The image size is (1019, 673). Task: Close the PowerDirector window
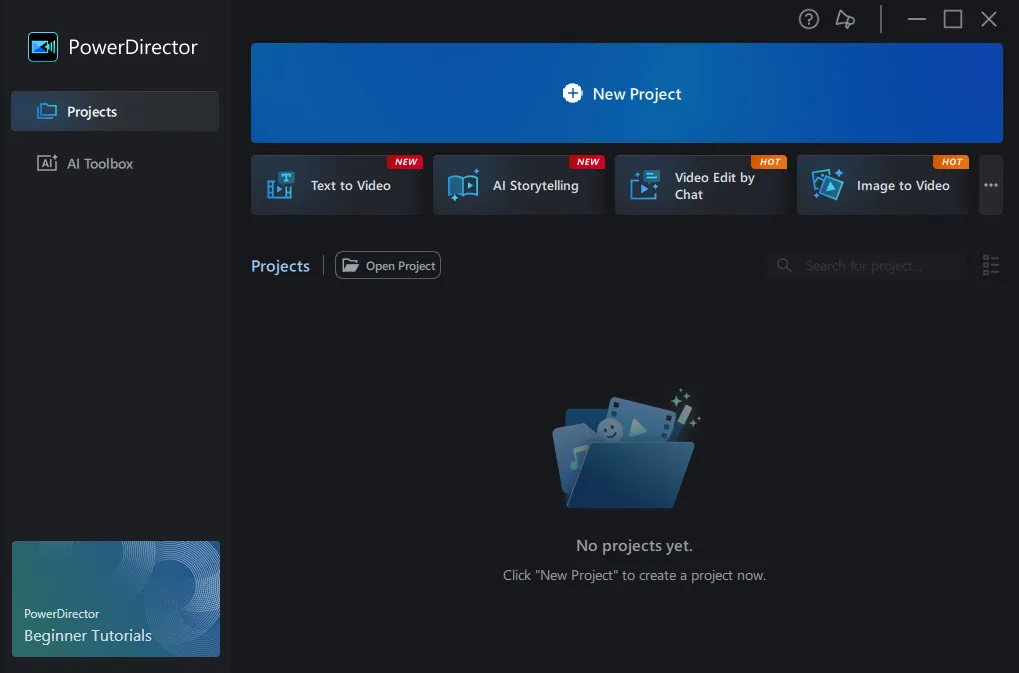[x=988, y=19]
